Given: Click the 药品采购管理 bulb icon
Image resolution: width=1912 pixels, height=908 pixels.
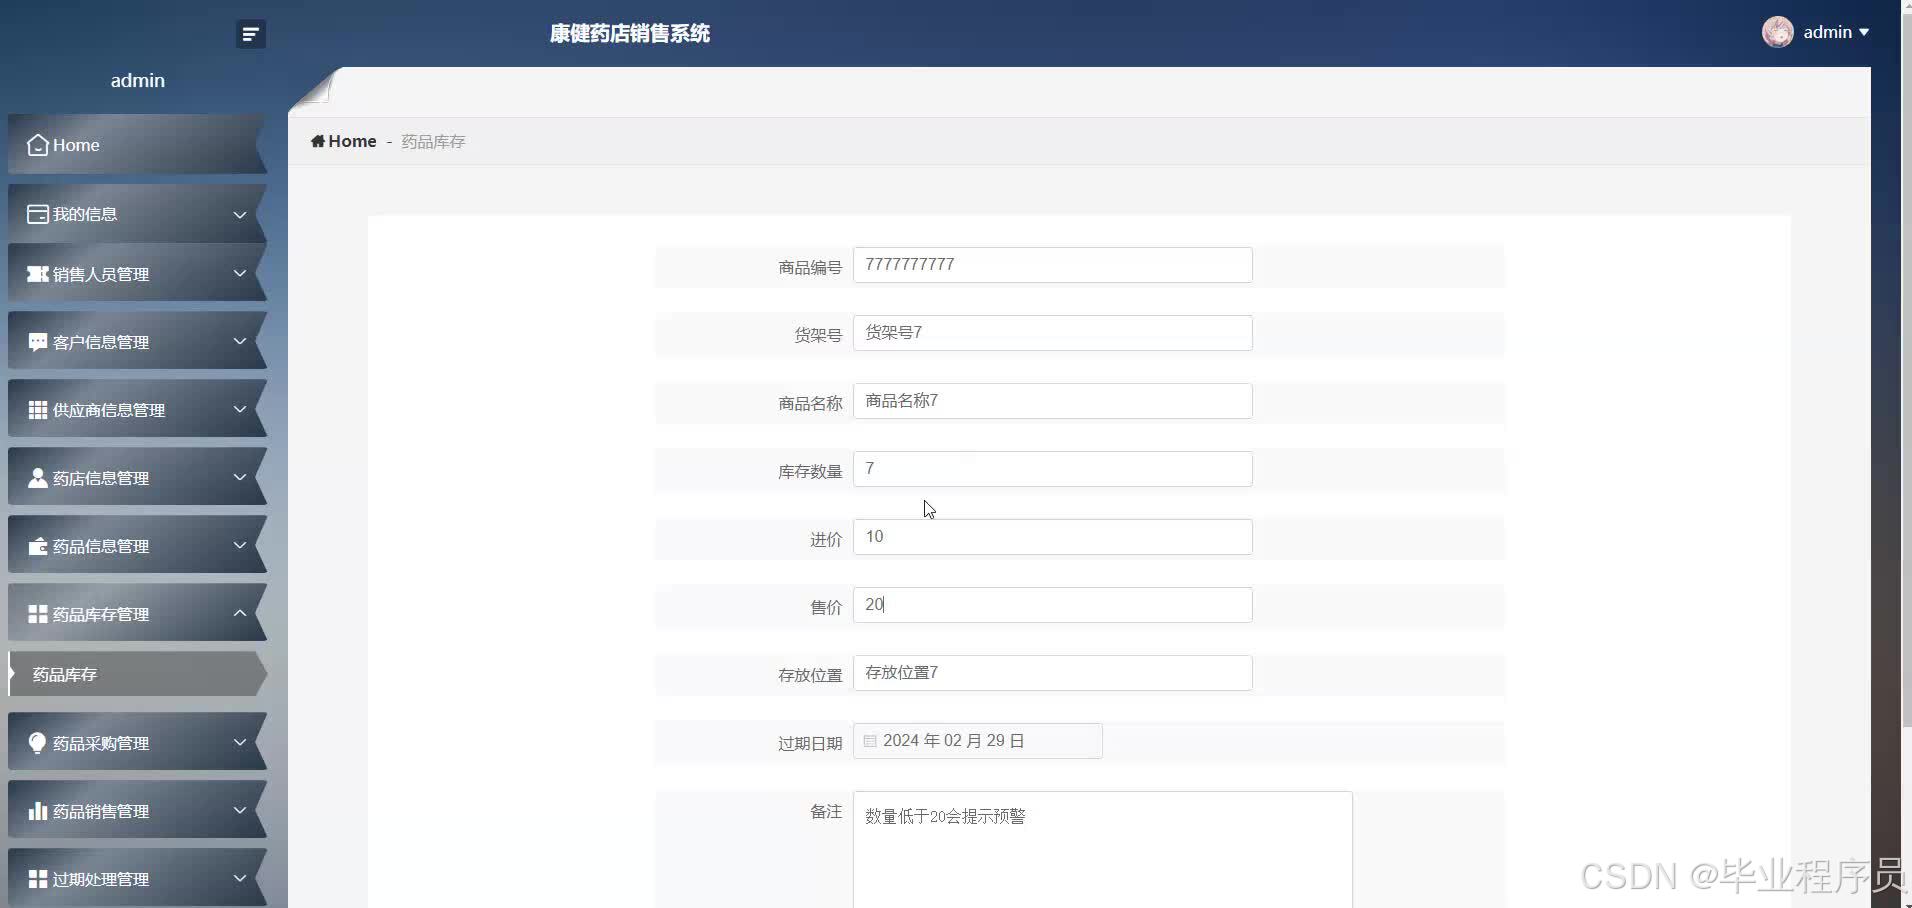Looking at the screenshot, I should pos(38,743).
